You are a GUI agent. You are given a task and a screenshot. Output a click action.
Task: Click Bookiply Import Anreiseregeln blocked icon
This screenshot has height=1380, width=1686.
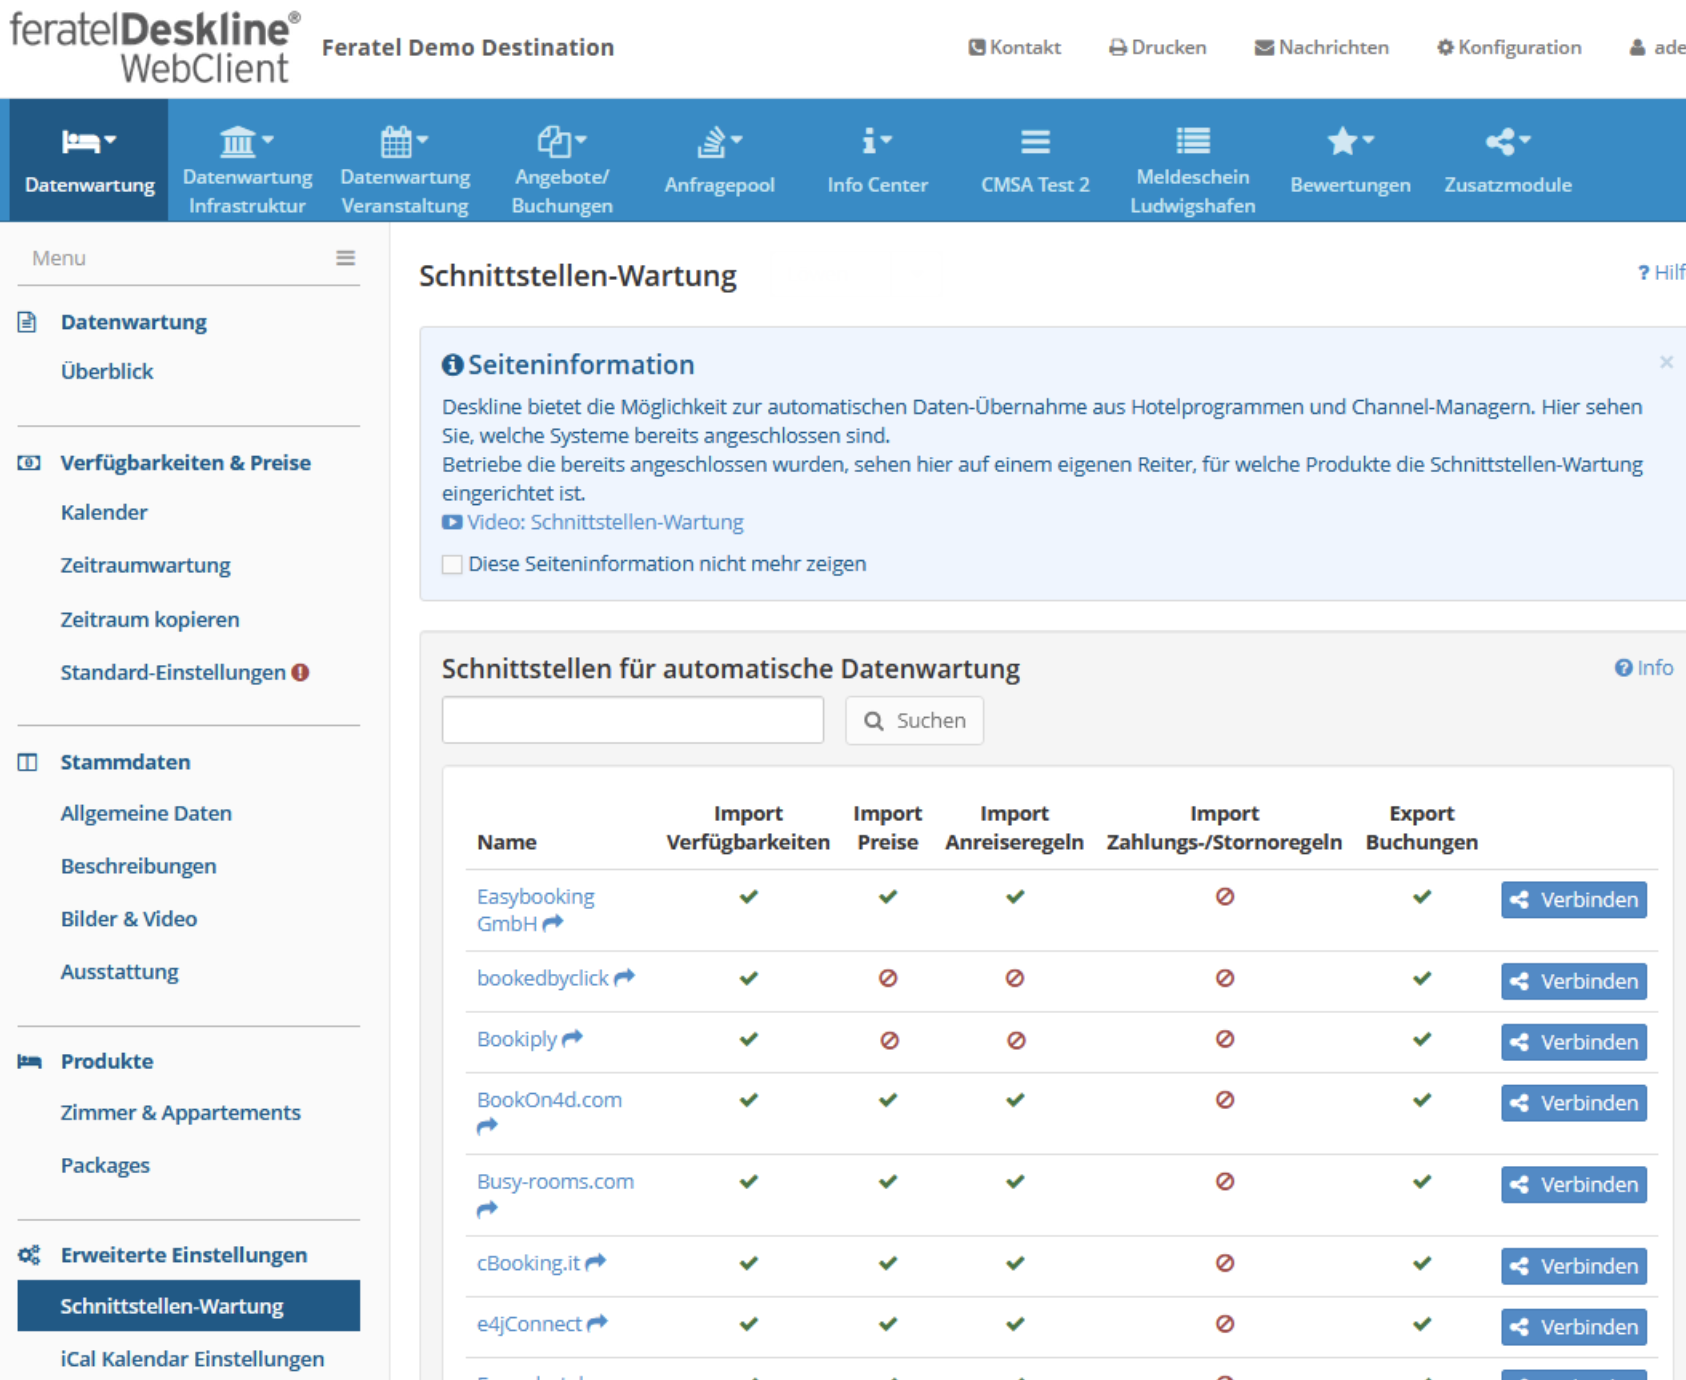(1016, 1040)
